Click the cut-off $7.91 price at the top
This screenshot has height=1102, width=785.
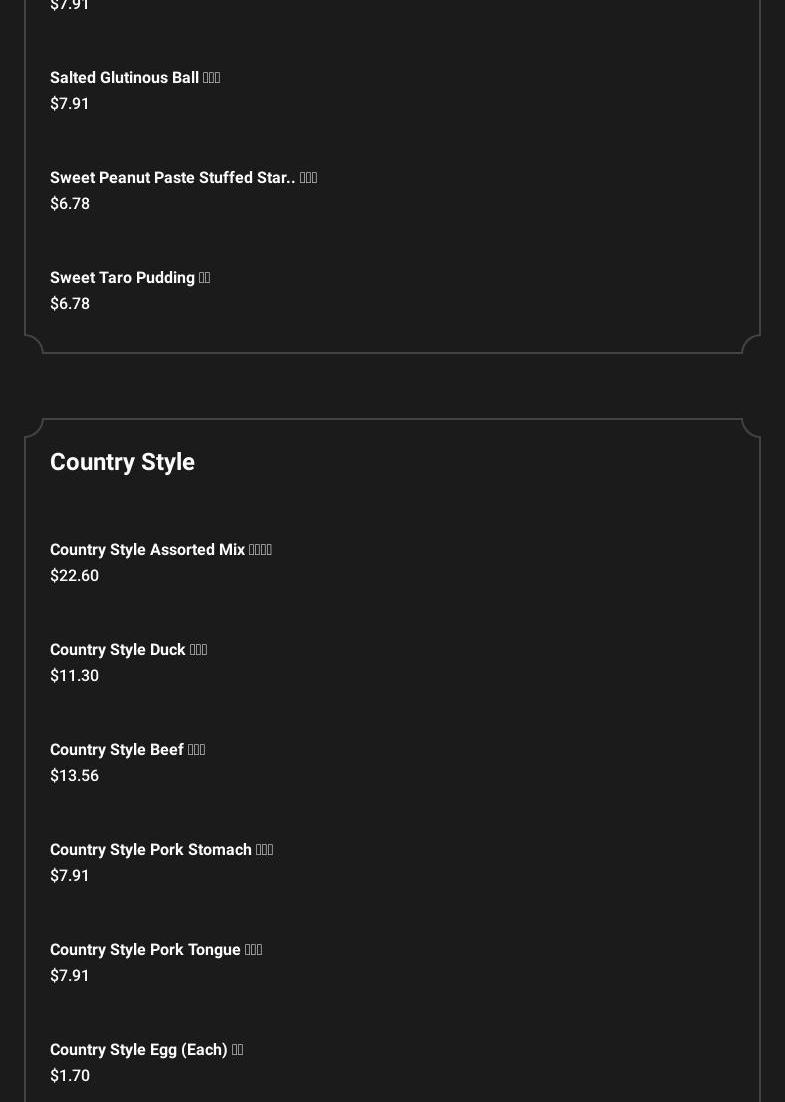coord(70,6)
